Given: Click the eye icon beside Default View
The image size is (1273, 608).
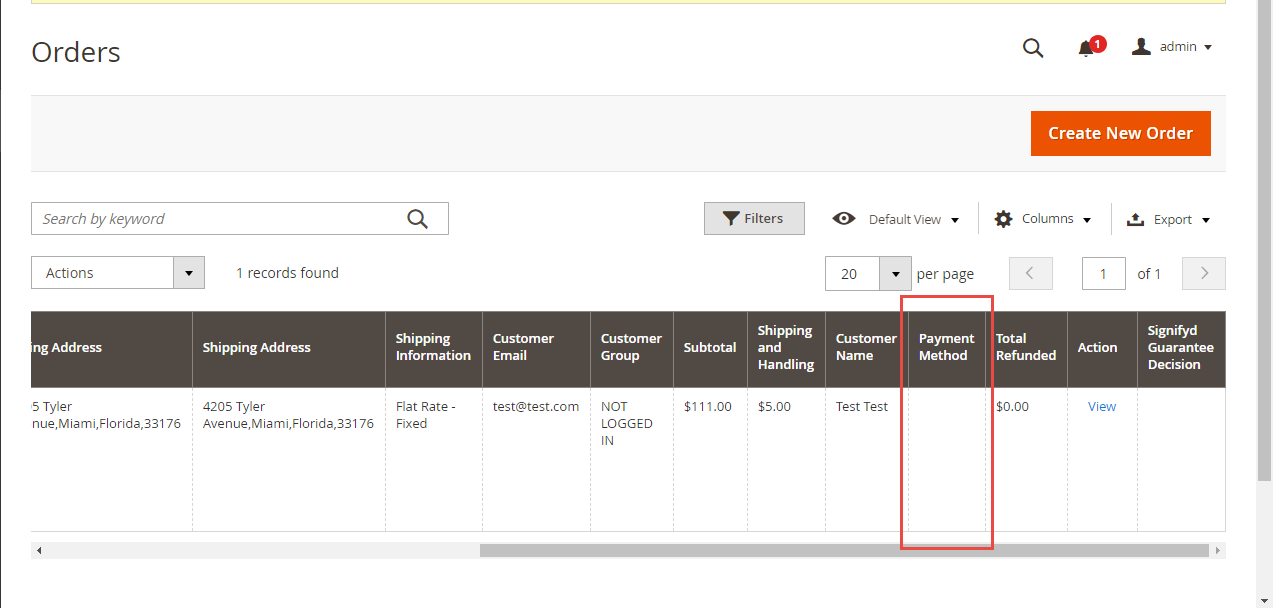Looking at the screenshot, I should click(844, 218).
